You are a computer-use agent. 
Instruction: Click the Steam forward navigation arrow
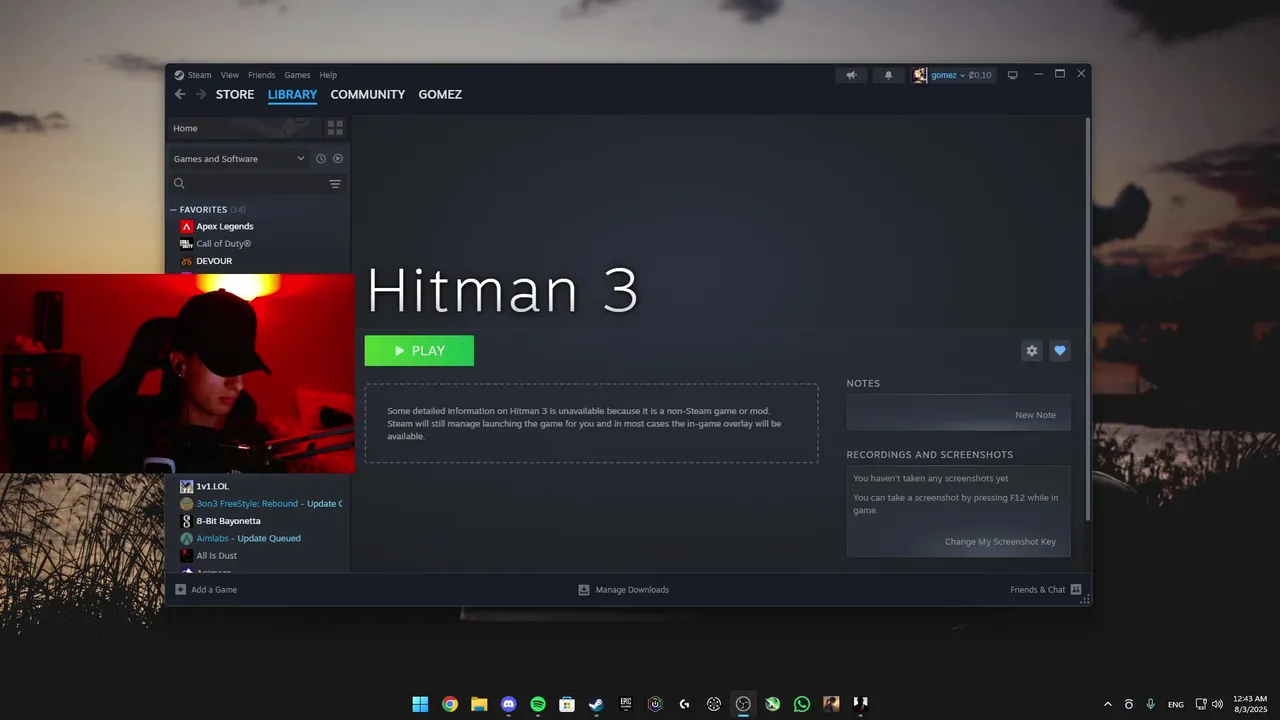[201, 94]
